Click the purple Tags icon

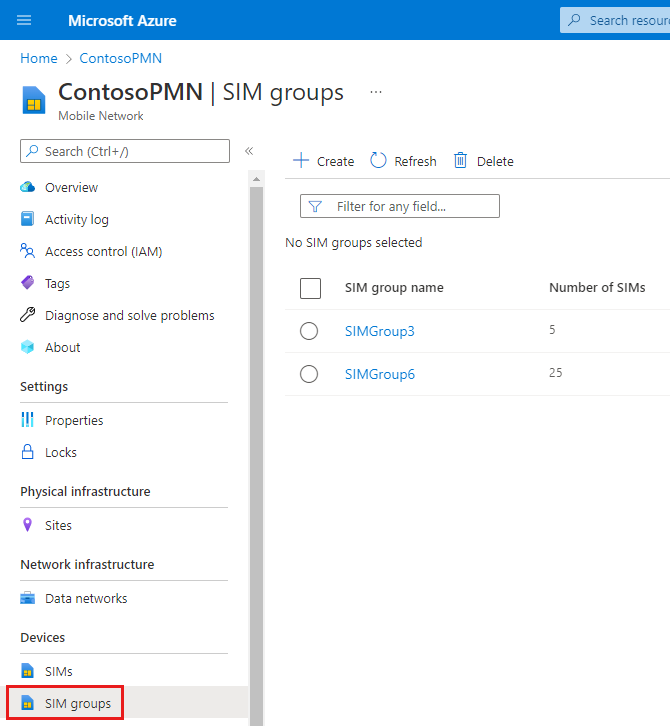coord(28,283)
